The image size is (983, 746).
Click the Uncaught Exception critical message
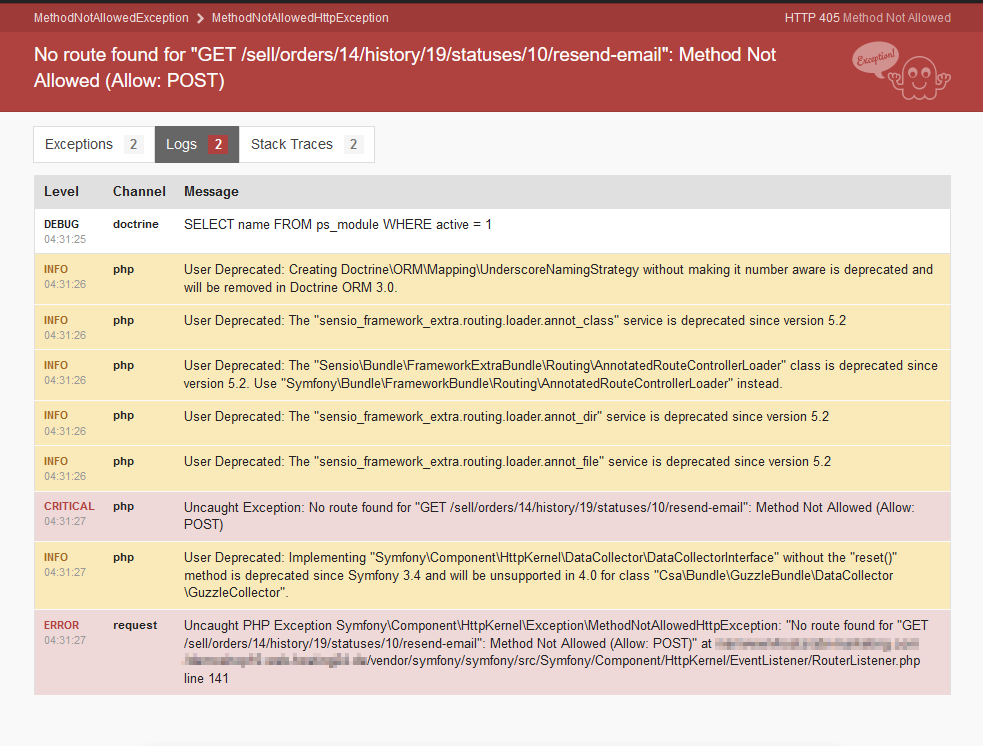(x=549, y=516)
